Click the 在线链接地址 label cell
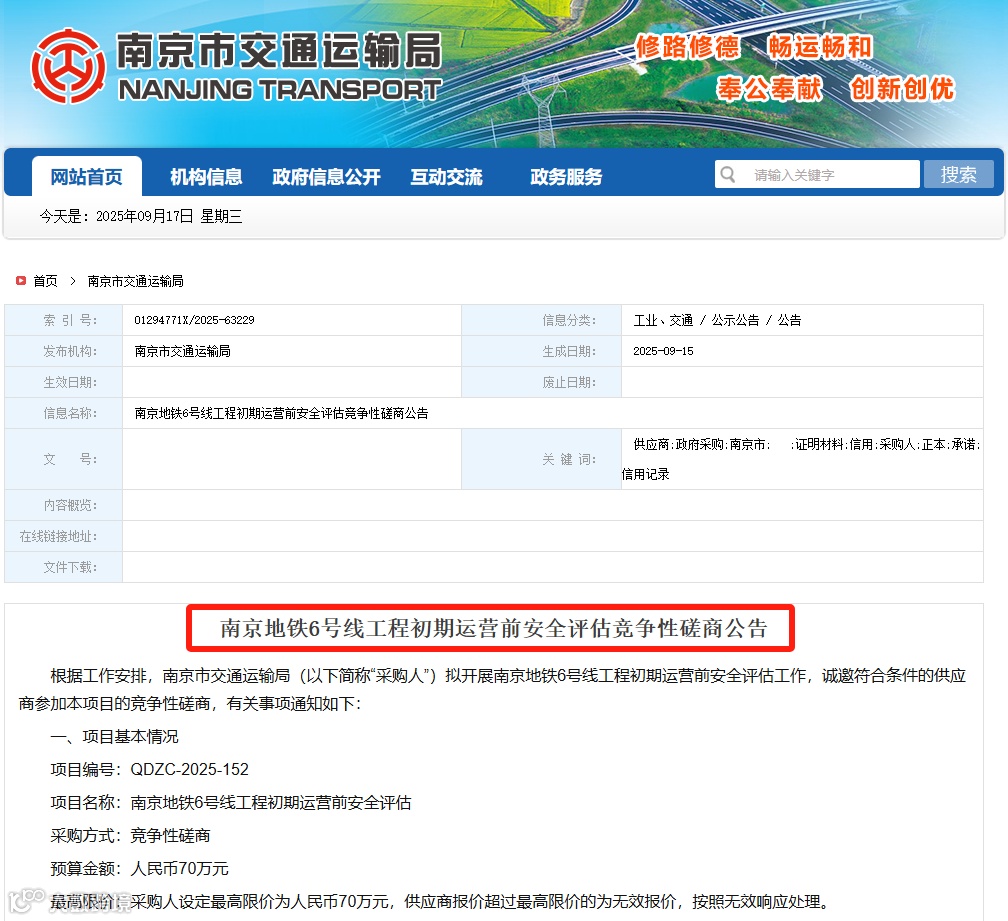1008x921 pixels. (64, 536)
